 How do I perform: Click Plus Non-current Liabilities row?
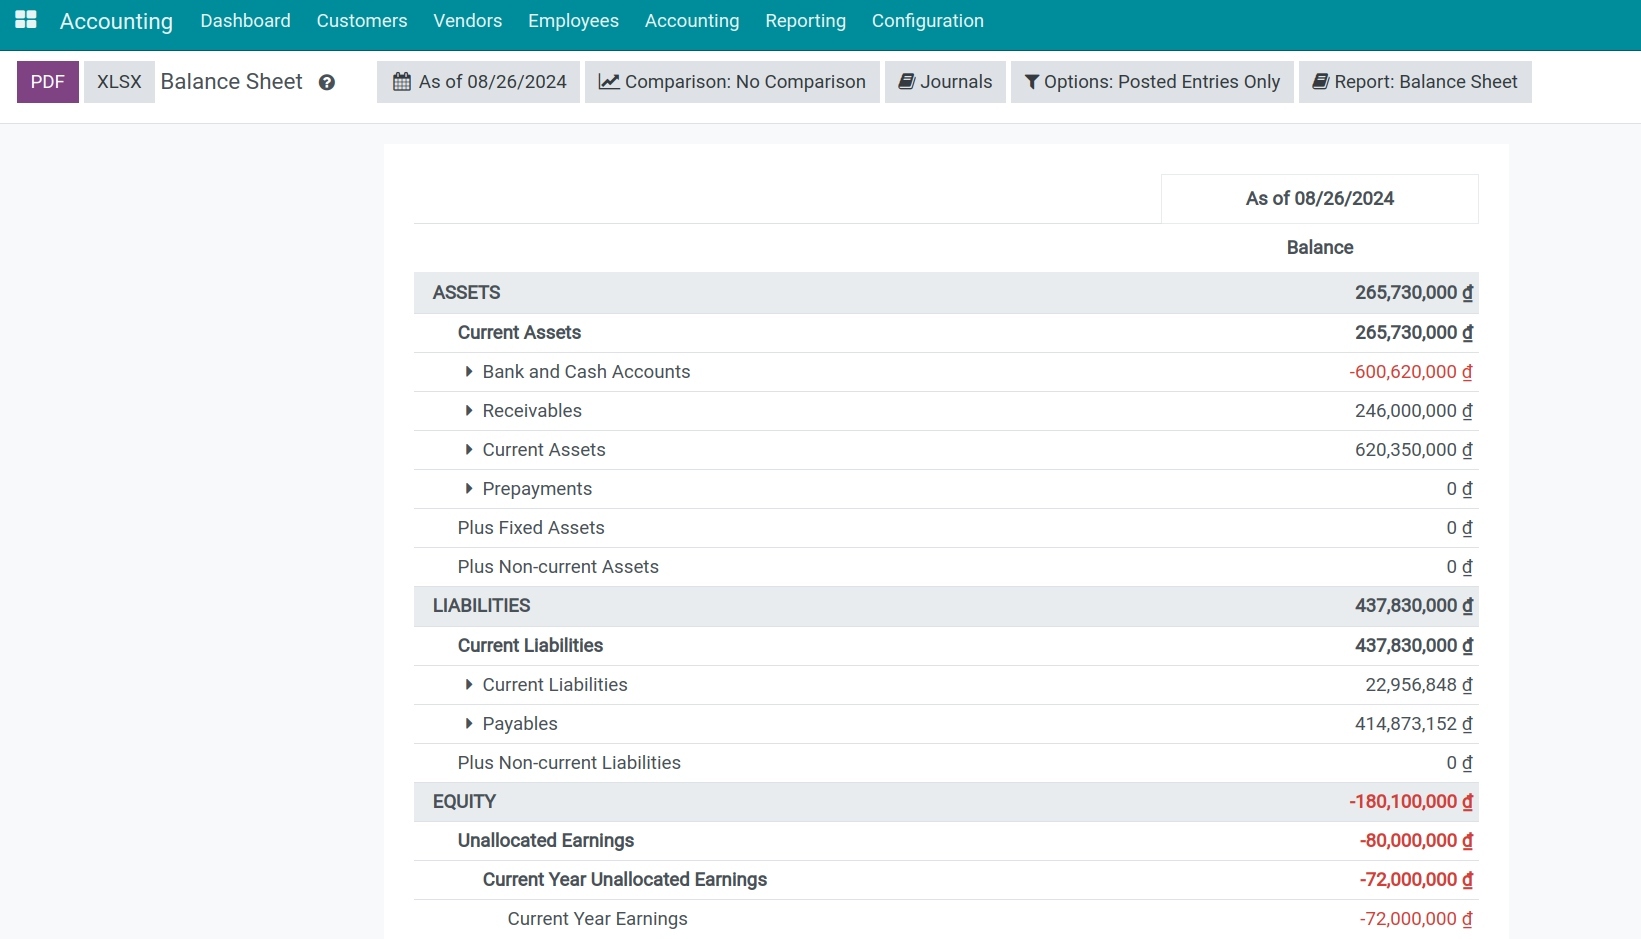(946, 763)
